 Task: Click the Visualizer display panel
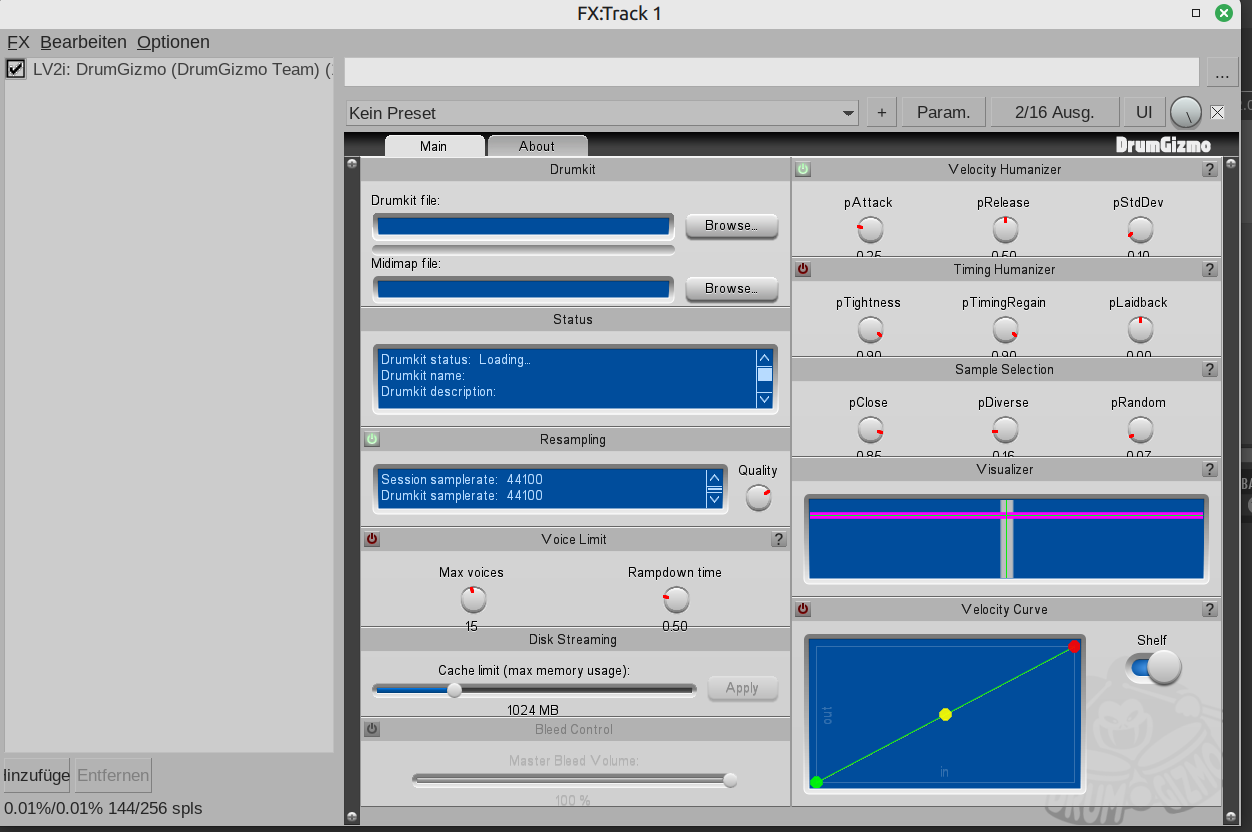click(x=1006, y=538)
